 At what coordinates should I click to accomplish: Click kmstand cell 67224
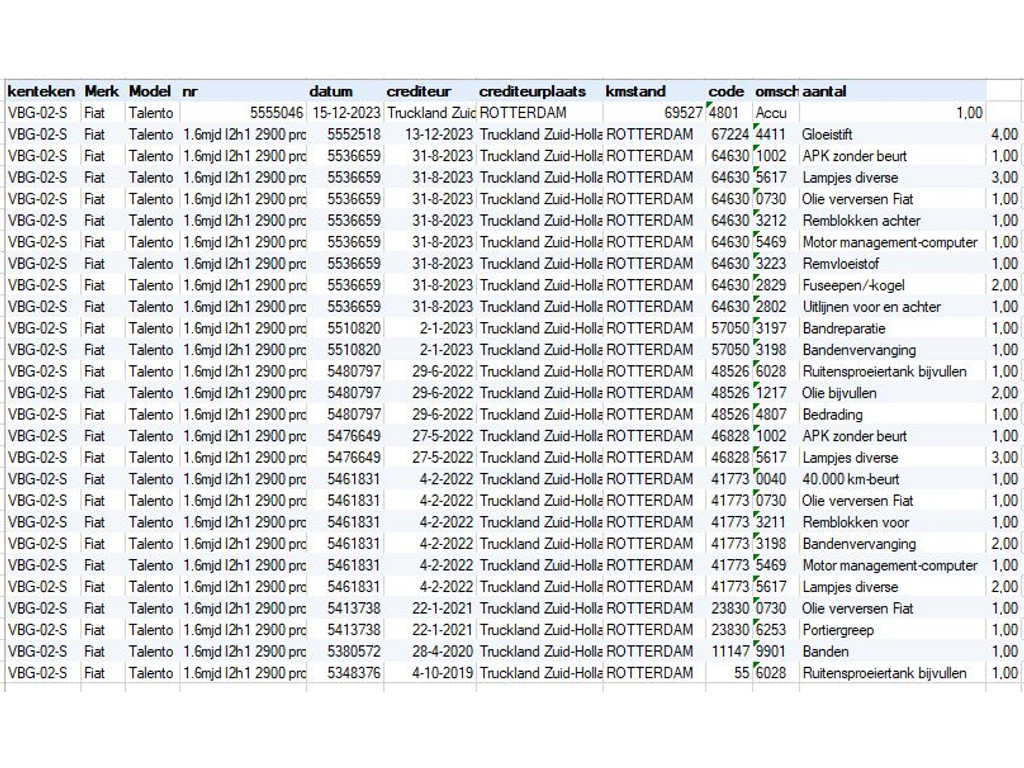(729, 134)
